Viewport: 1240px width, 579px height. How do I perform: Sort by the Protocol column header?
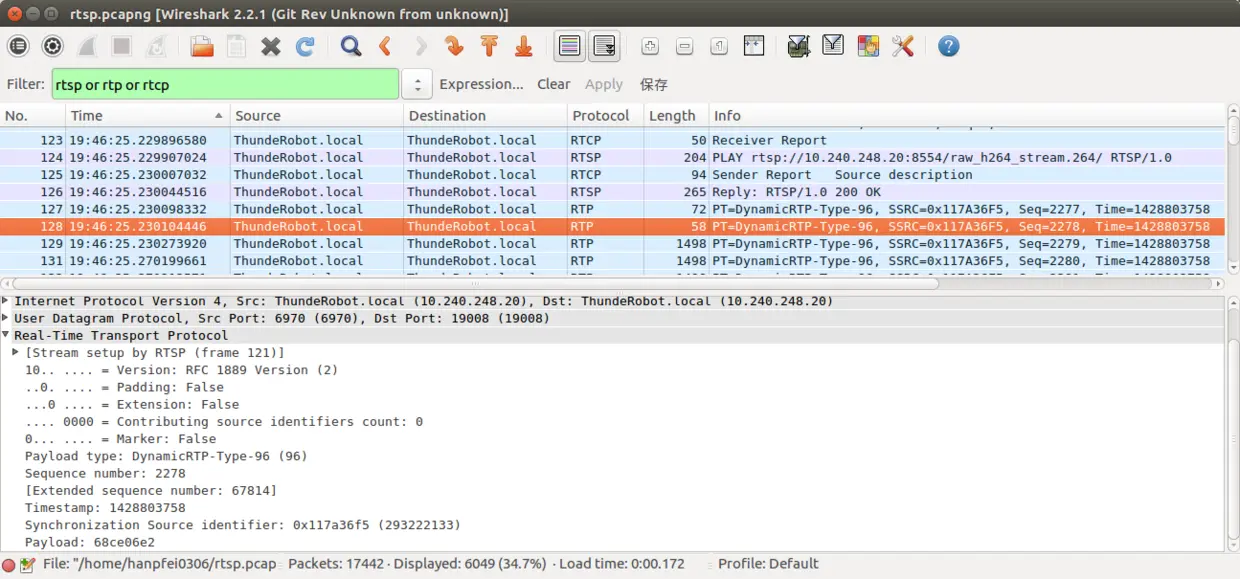tap(606, 115)
